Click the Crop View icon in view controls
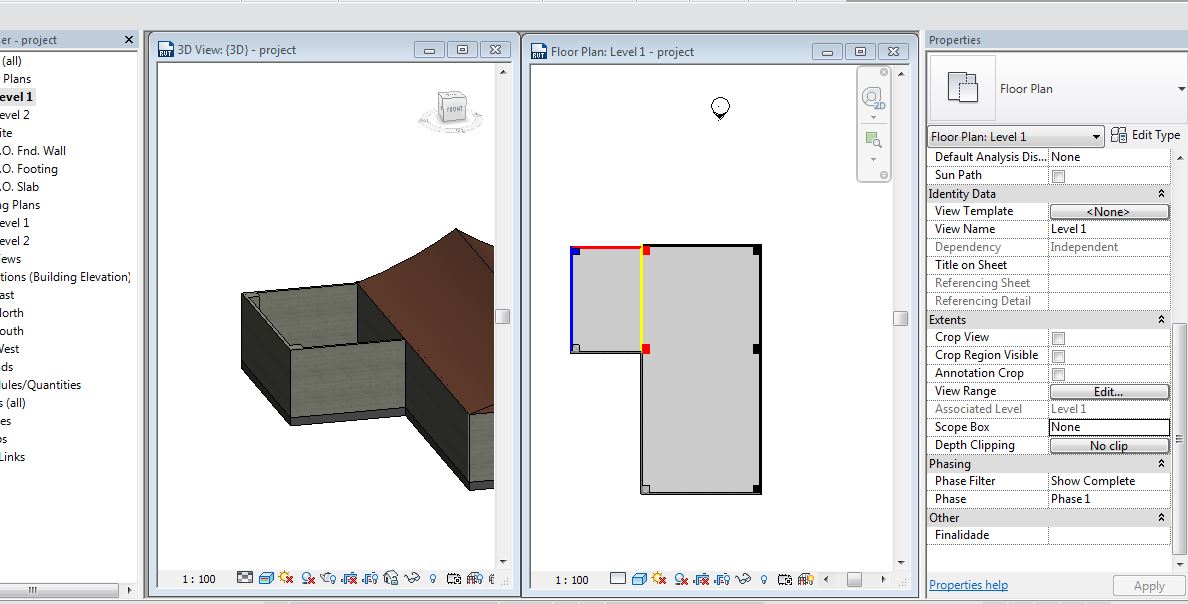The height and width of the screenshot is (604, 1188). (703, 578)
